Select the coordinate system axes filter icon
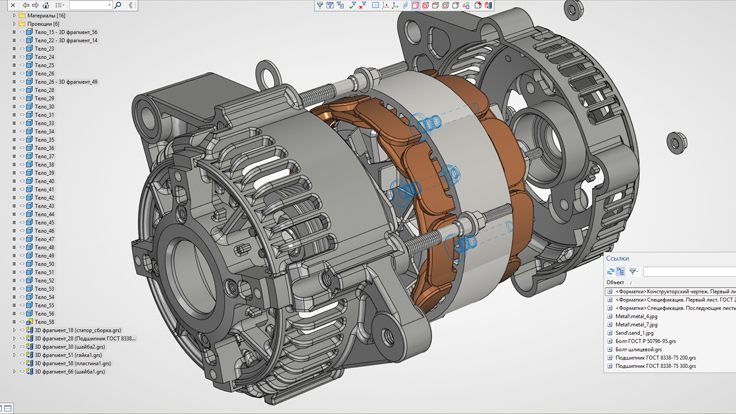This screenshot has width=736, height=414. 395,5
